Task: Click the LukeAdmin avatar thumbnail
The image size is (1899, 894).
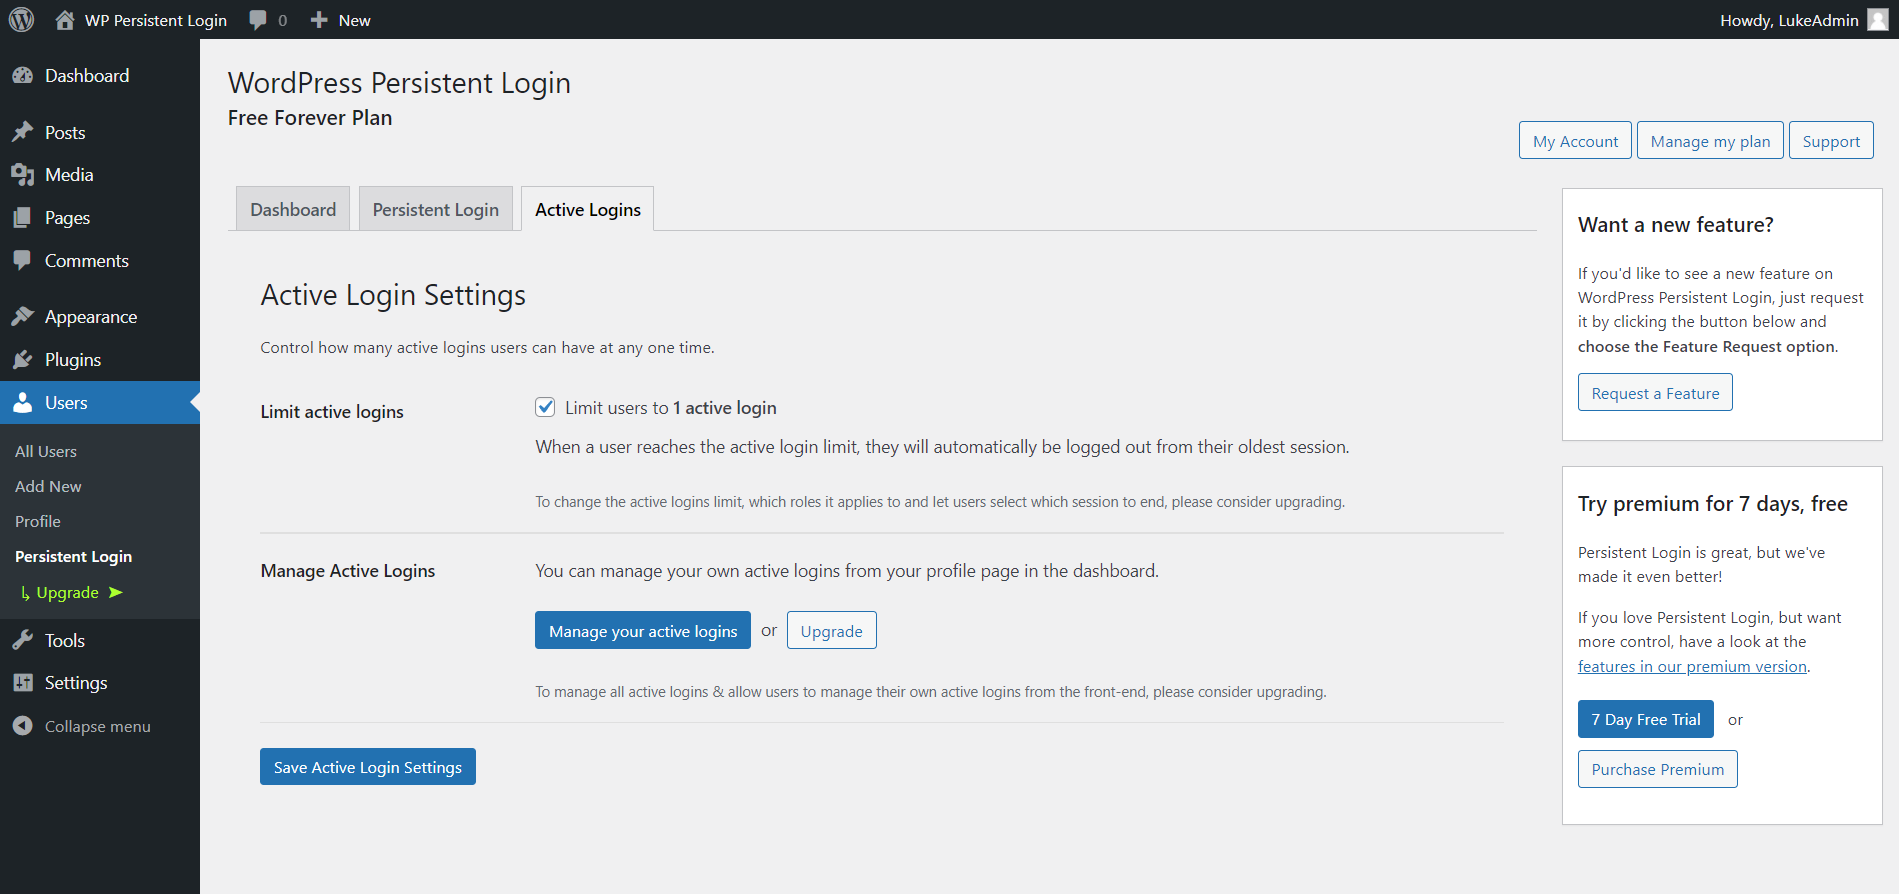Action: click(1878, 20)
